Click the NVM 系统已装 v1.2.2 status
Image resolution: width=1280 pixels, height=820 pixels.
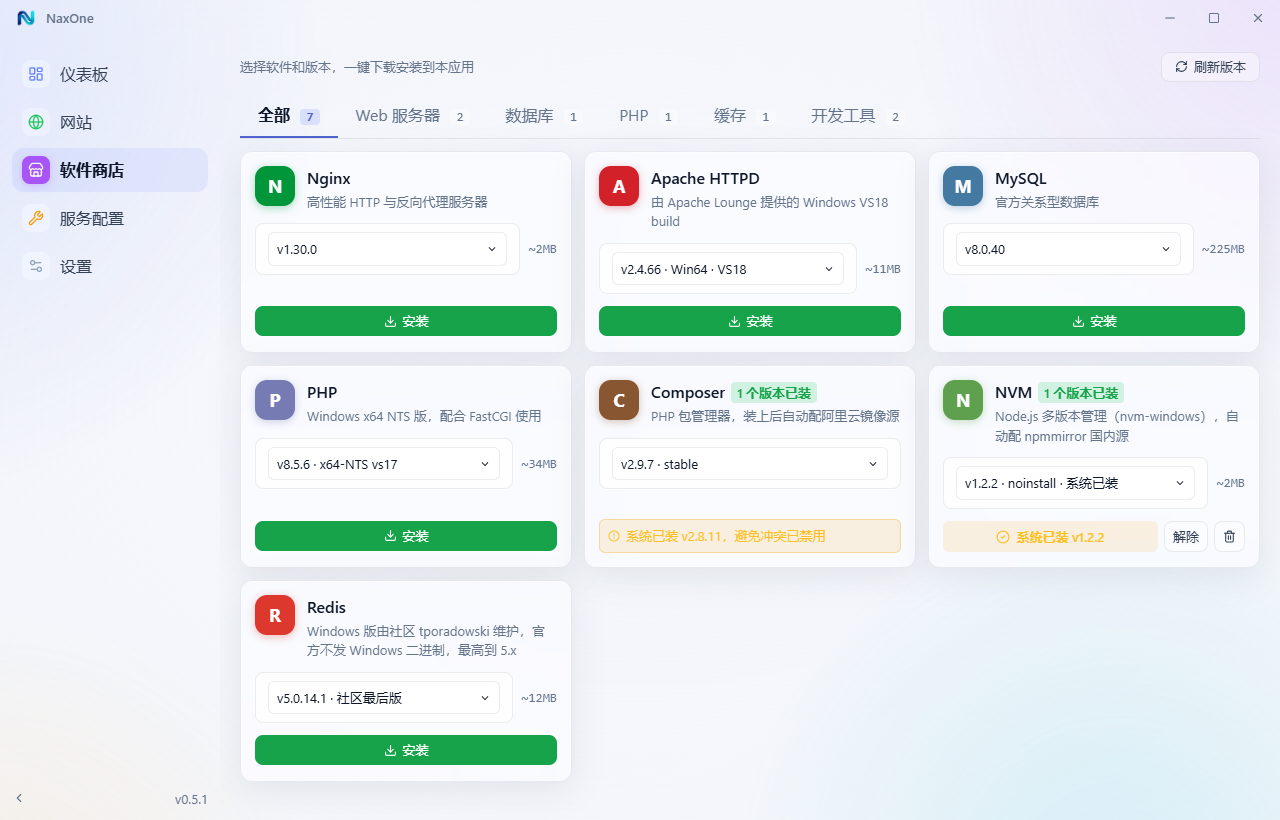pos(1050,537)
